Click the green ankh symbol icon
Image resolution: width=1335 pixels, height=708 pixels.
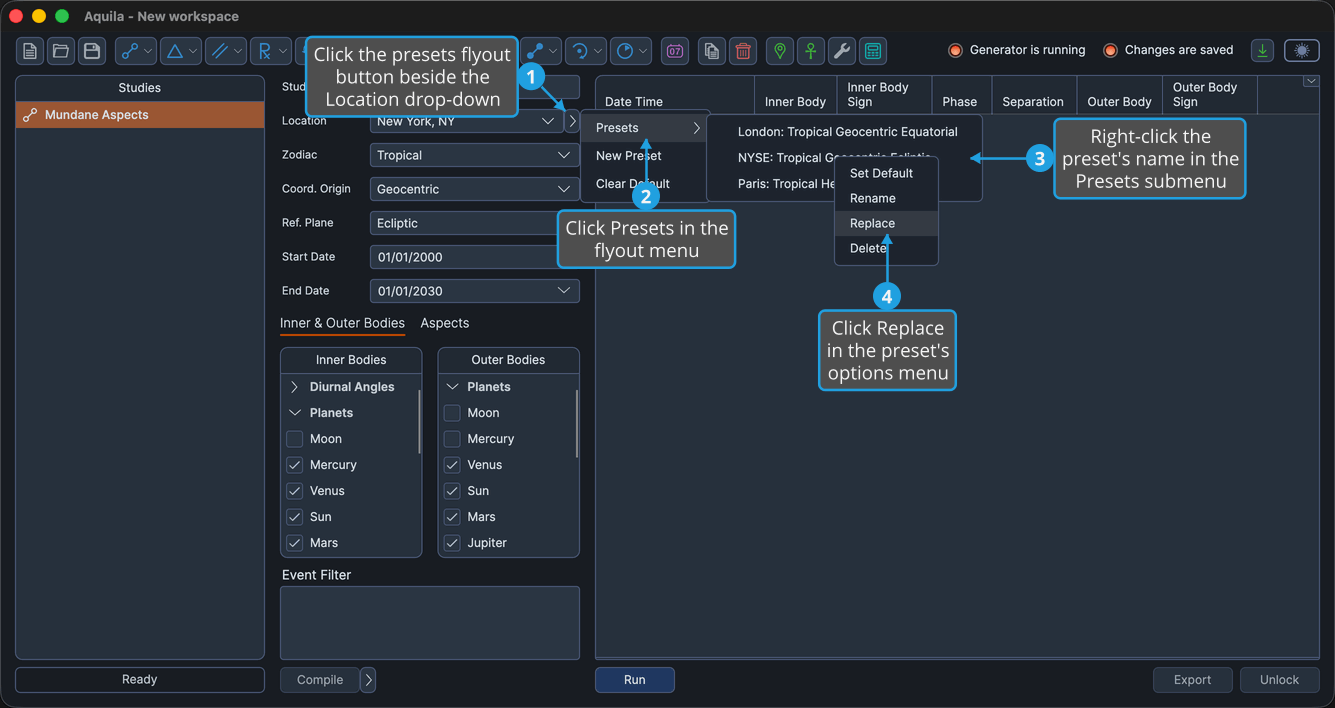(811, 51)
